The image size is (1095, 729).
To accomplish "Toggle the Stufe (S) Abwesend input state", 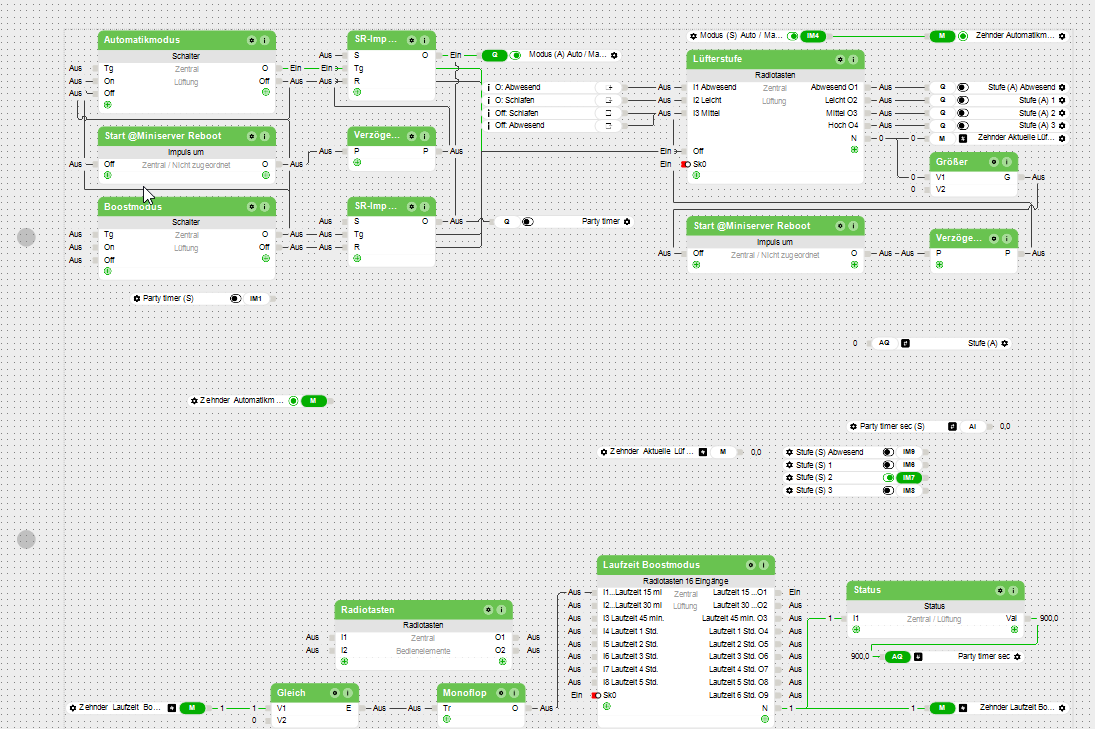I will pos(887,452).
